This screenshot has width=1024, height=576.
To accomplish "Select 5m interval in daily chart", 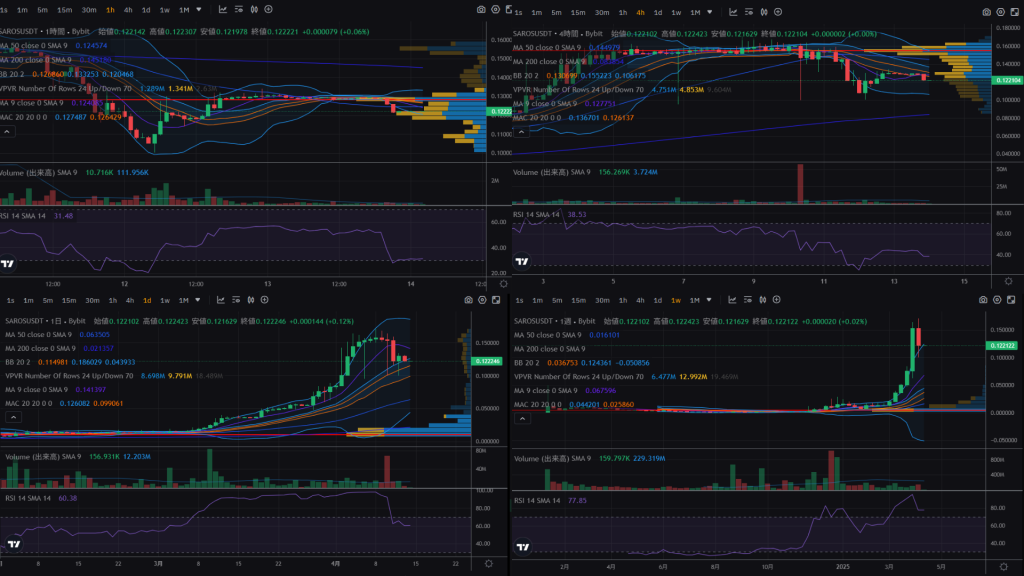I will [x=48, y=300].
